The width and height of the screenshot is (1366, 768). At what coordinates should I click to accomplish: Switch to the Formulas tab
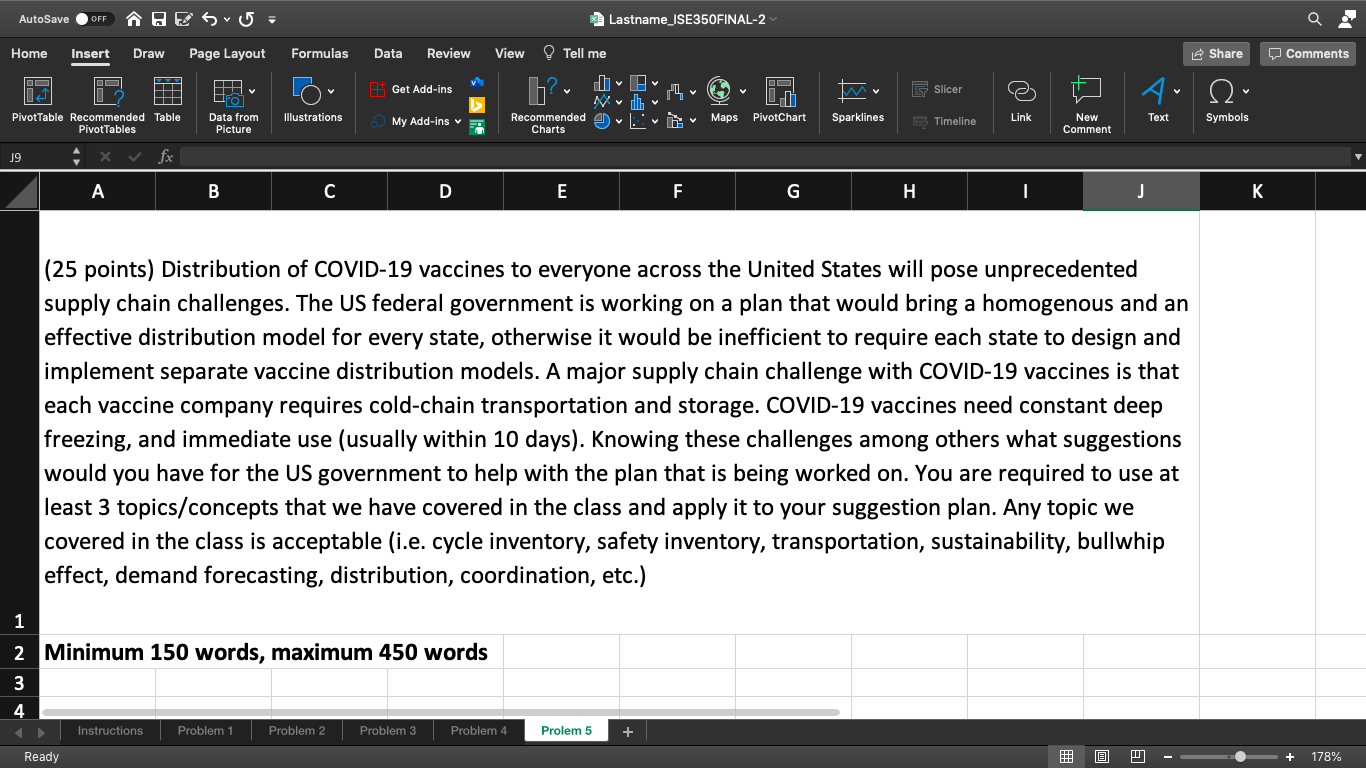(x=320, y=53)
